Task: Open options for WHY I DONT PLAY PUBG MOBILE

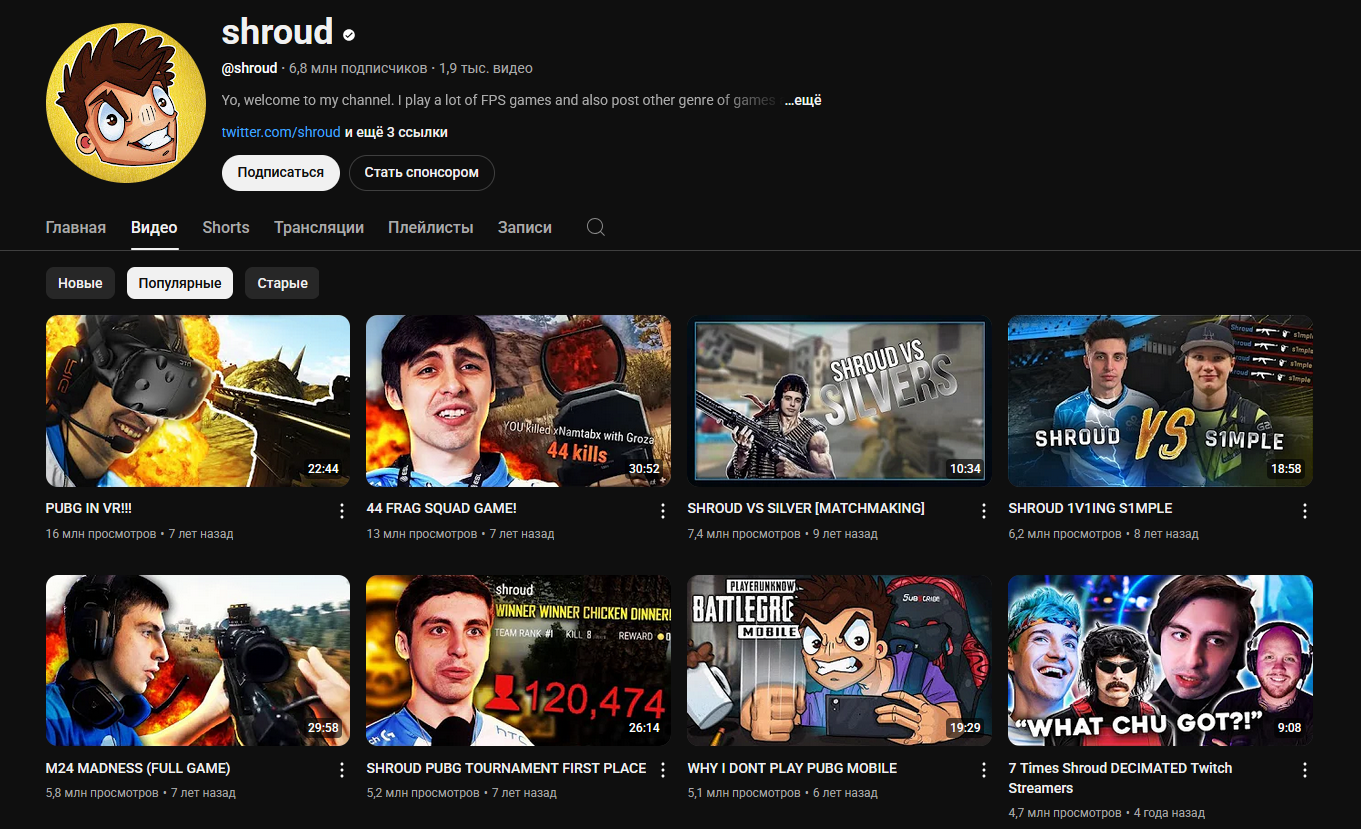Action: 984,770
